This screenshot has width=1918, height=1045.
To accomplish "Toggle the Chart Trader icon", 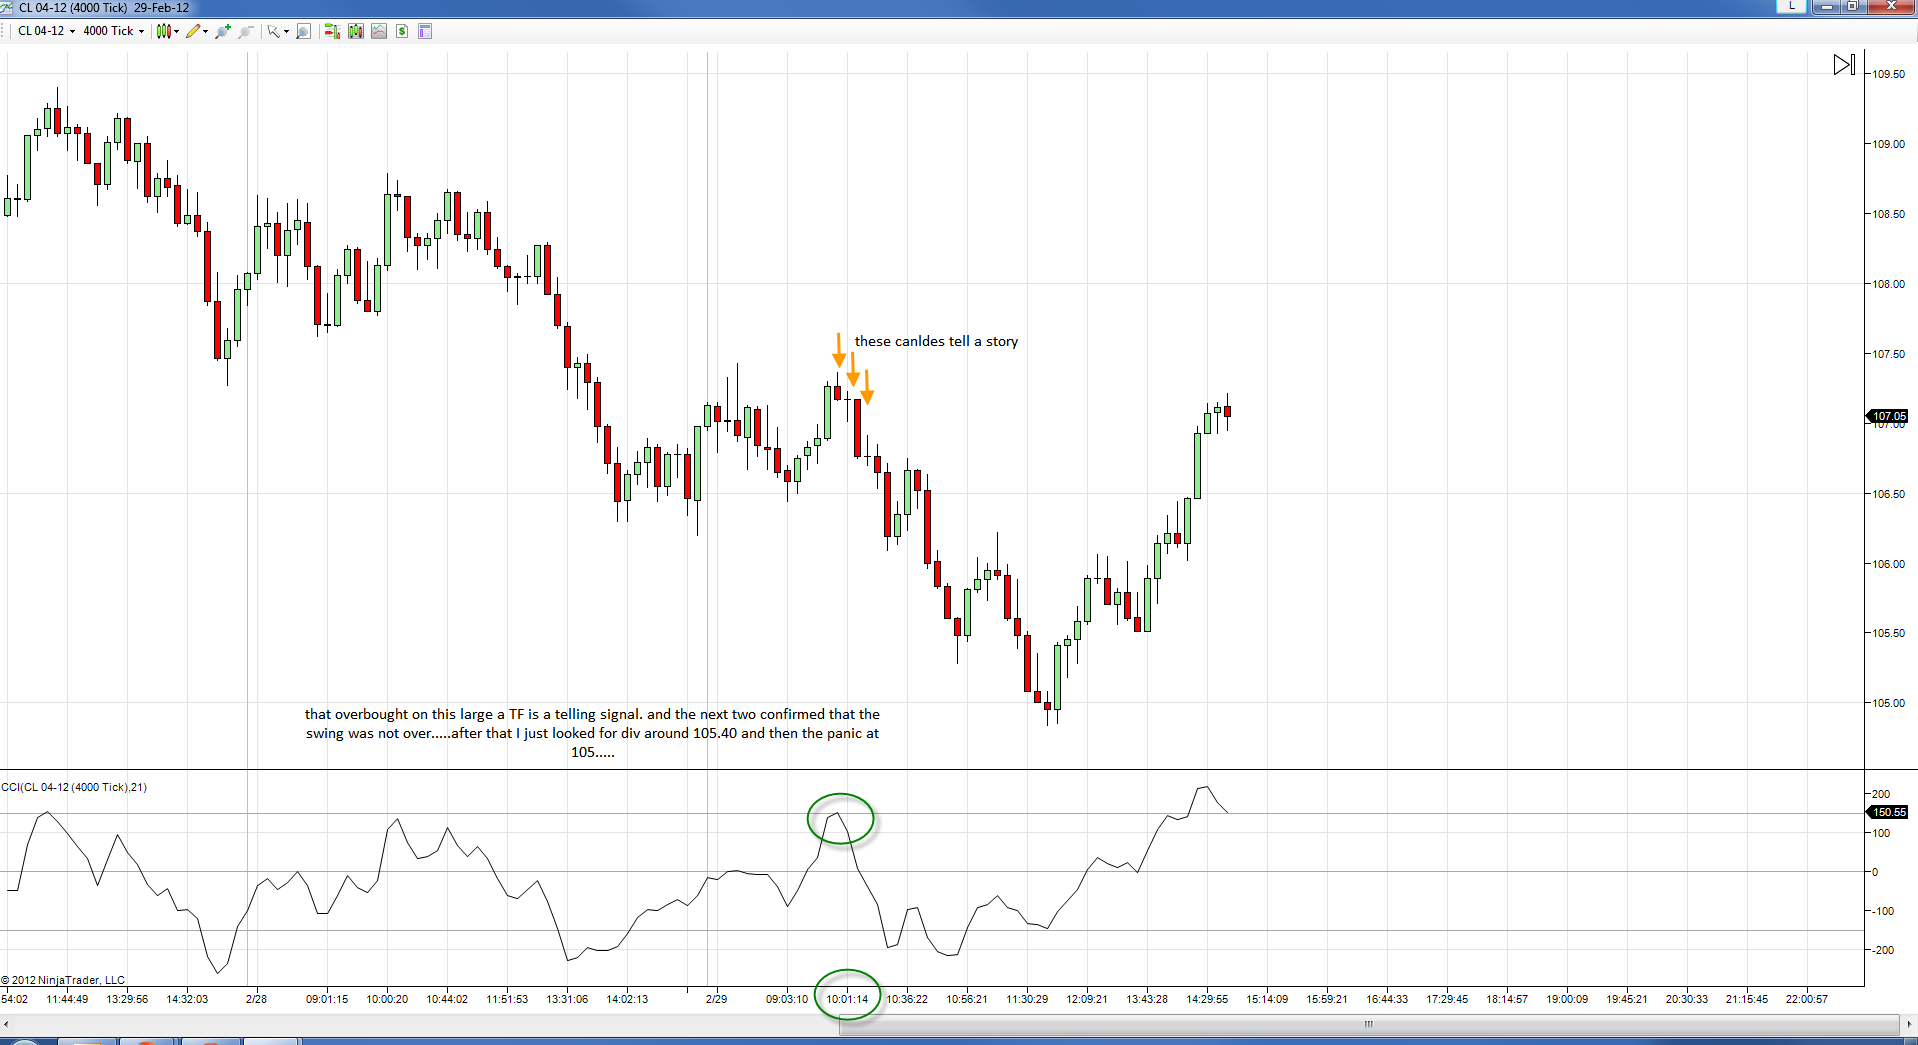I will point(332,31).
